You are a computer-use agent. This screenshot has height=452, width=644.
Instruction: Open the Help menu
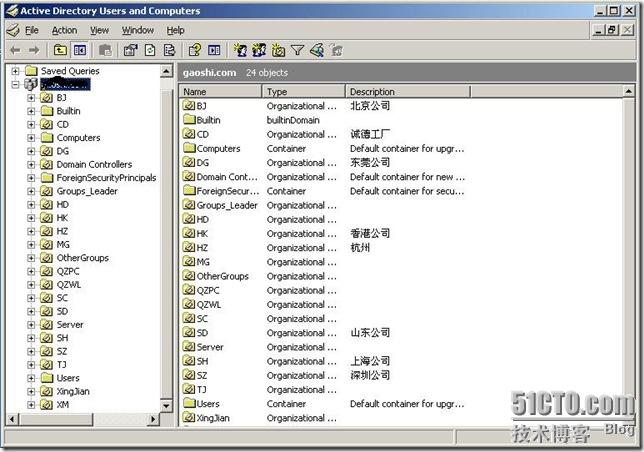pos(175,30)
